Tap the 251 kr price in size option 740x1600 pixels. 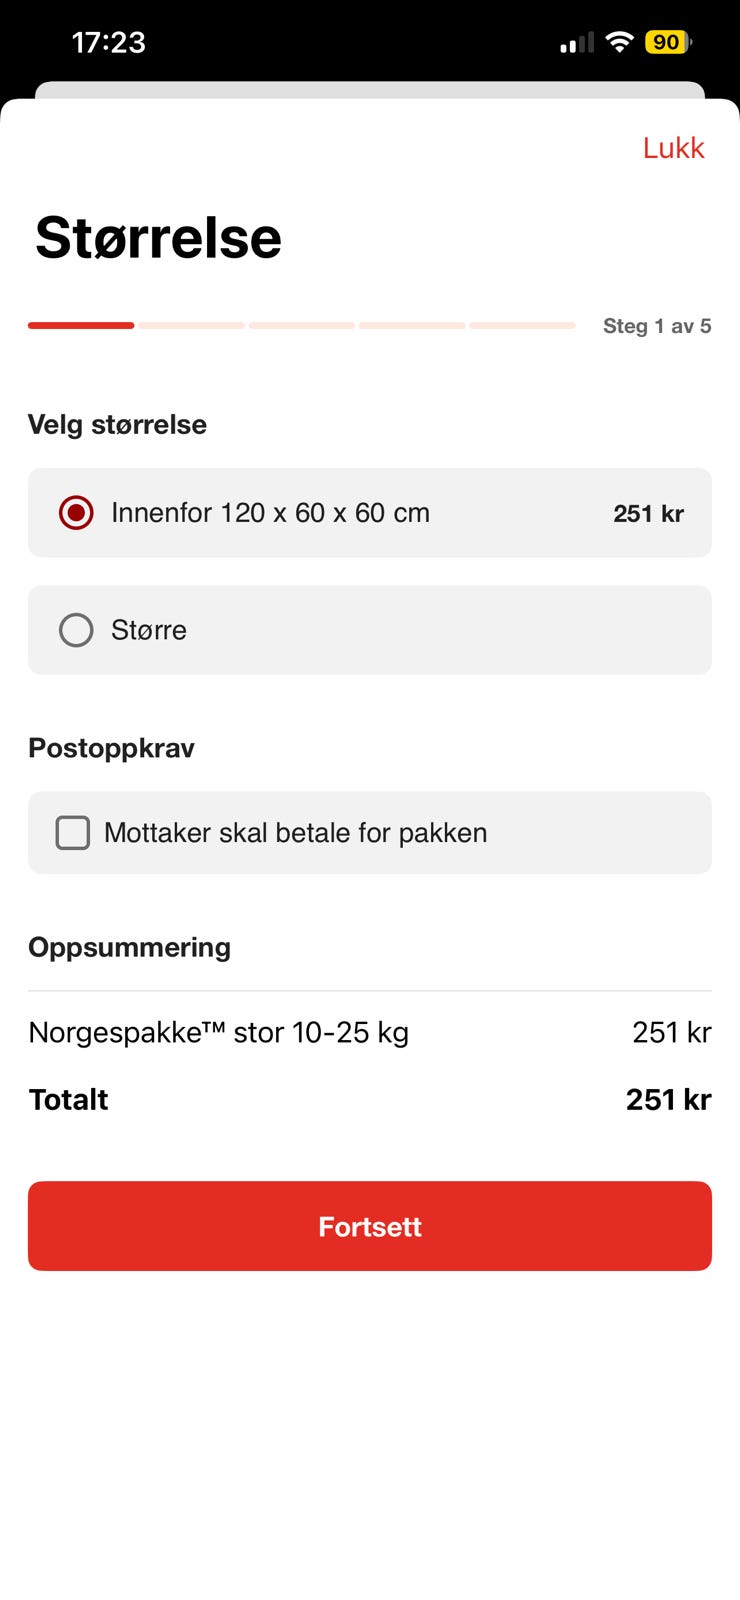pyautogui.click(x=649, y=514)
